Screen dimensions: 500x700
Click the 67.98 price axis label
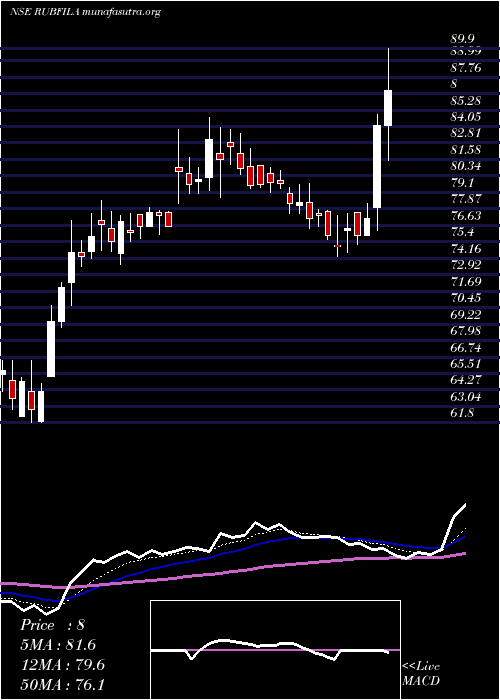[466, 331]
